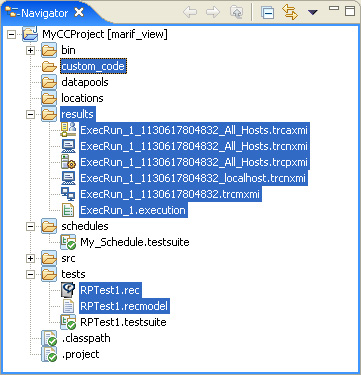Click the custom_code folder icon
Viewport: 361px width, 375px height.
point(49,66)
